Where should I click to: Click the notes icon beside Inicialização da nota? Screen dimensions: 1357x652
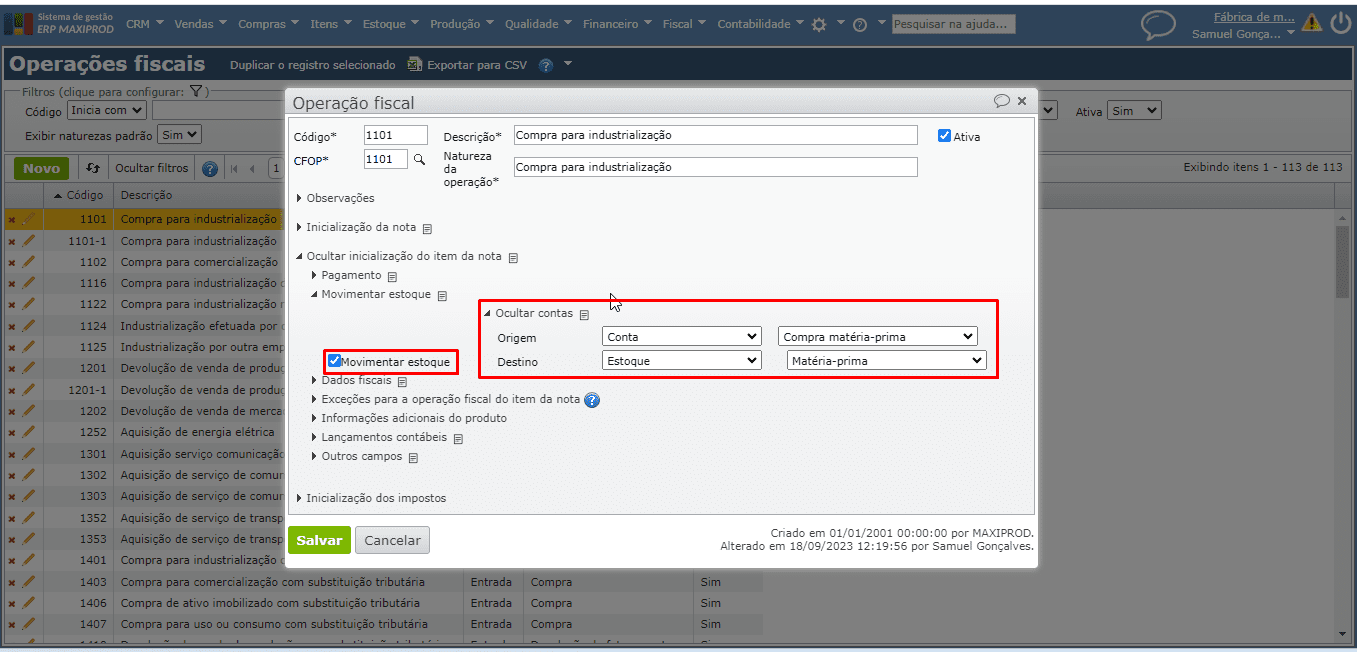pyautogui.click(x=427, y=228)
